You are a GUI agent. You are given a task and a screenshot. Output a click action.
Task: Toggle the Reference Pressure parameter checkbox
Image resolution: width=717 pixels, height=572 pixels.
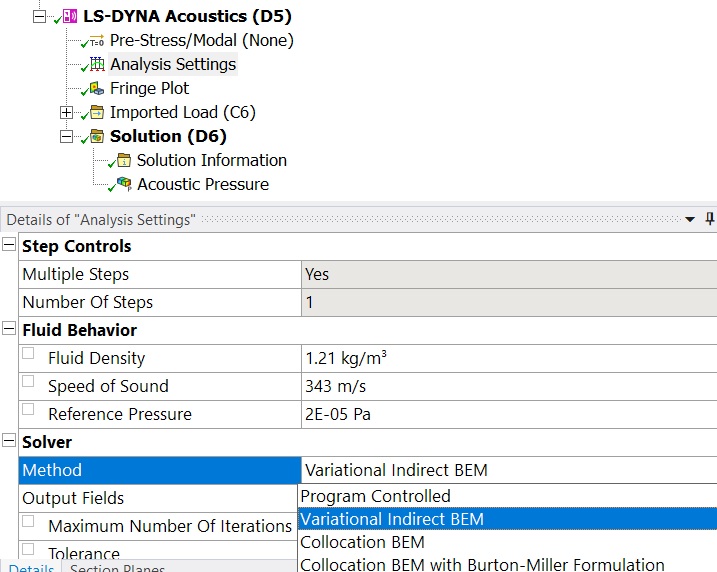point(28,409)
